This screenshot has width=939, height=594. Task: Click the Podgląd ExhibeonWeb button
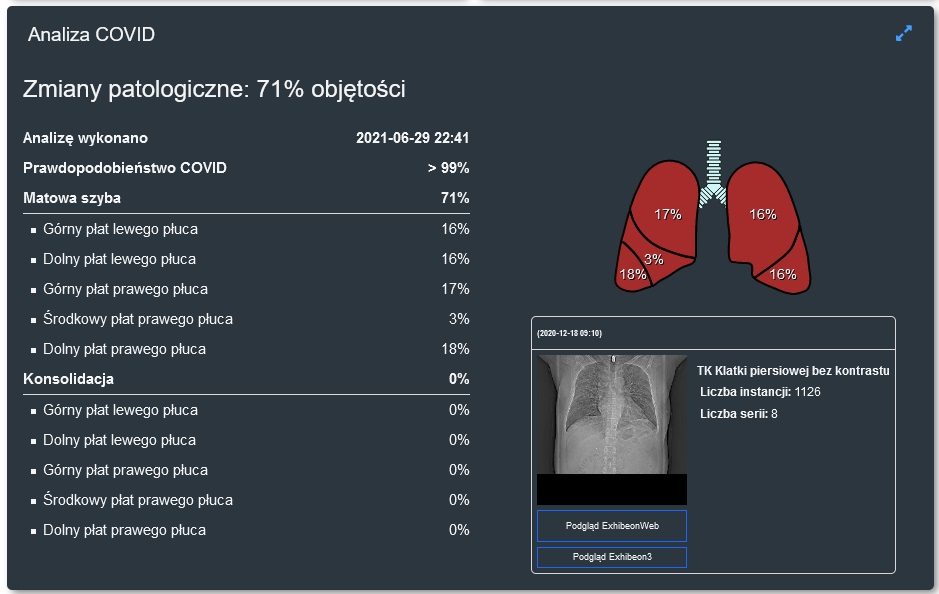[611, 525]
